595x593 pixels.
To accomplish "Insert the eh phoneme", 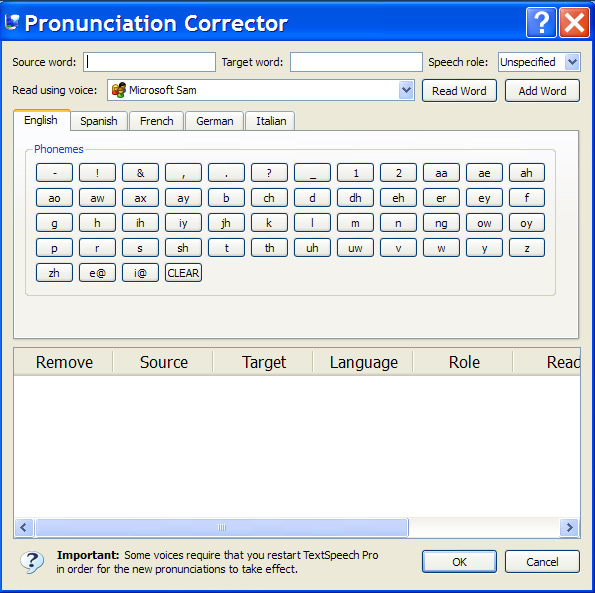I will pos(398,198).
